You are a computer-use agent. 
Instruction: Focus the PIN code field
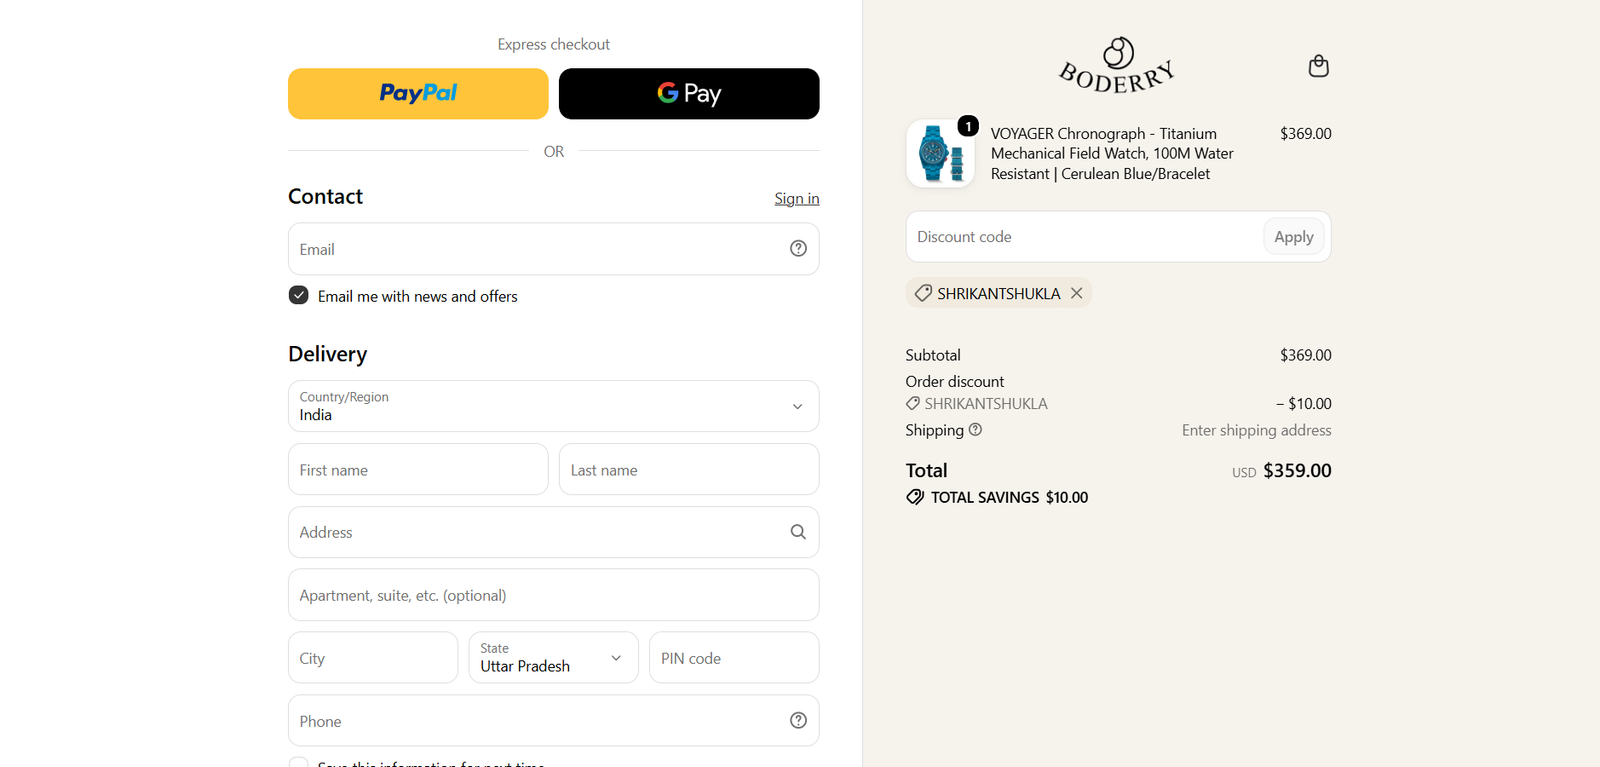734,658
